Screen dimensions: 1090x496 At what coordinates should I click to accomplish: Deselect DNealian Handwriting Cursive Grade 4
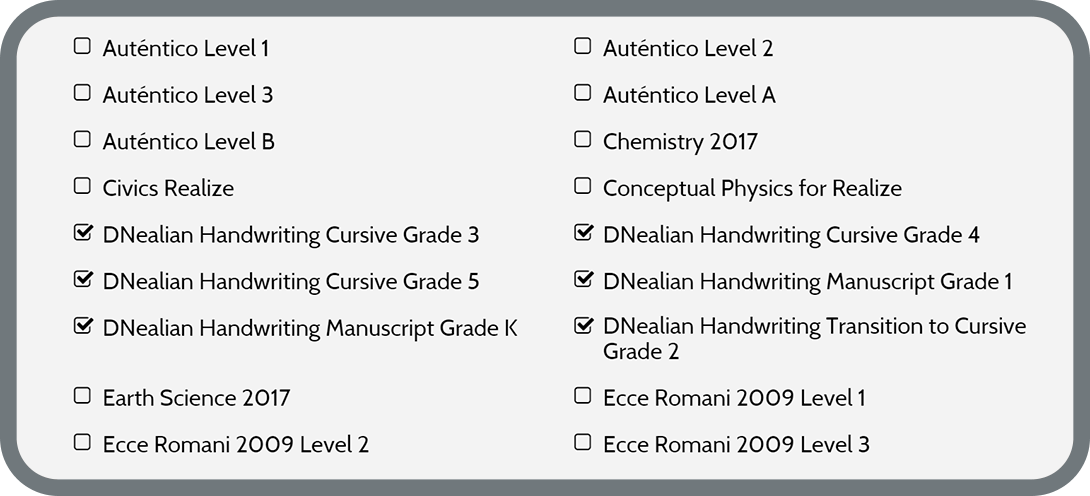pos(583,233)
